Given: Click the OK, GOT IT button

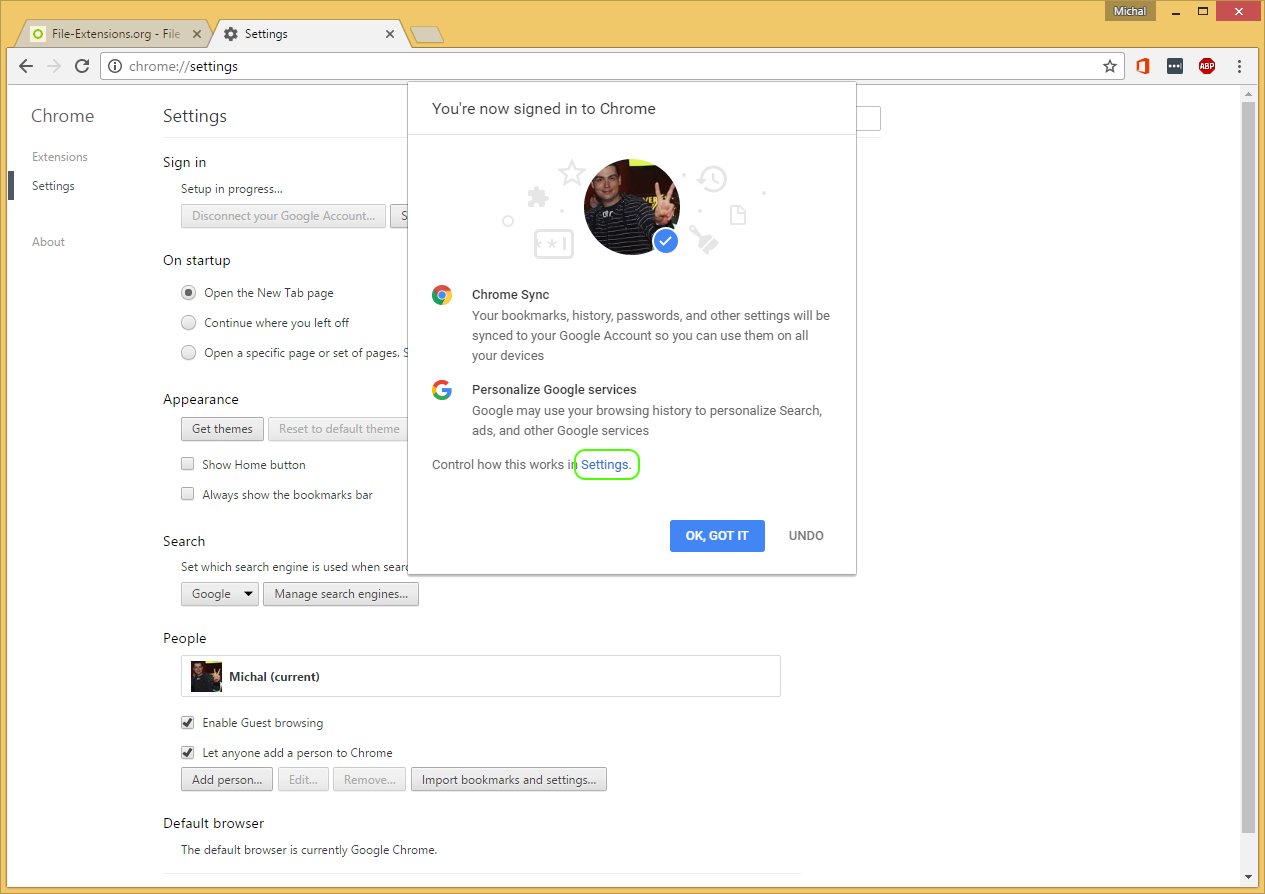Looking at the screenshot, I should pos(717,535).
